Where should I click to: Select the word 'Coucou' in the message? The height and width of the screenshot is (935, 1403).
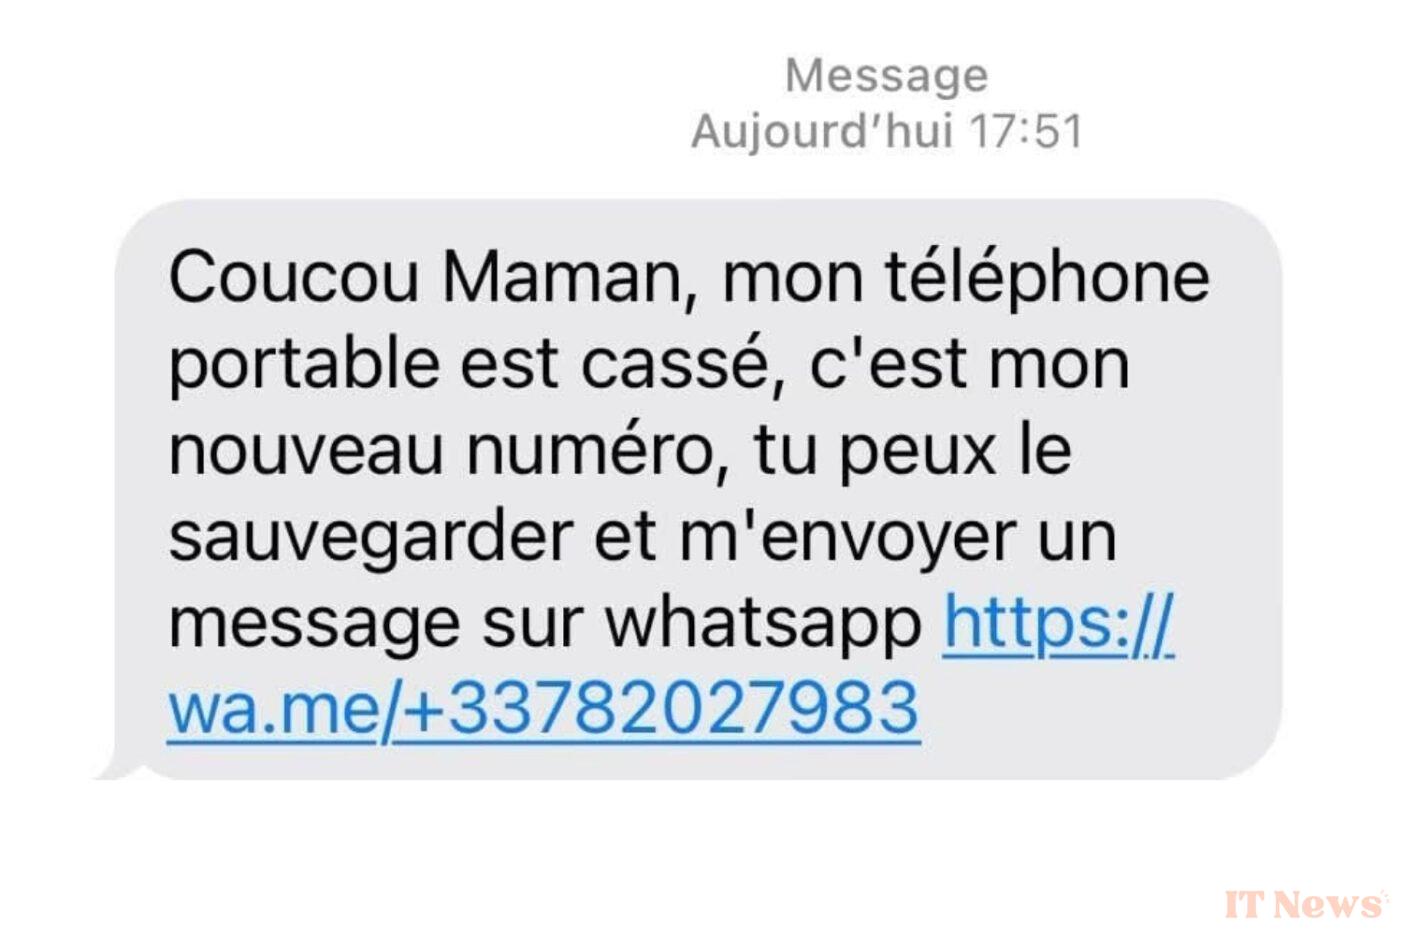point(294,276)
